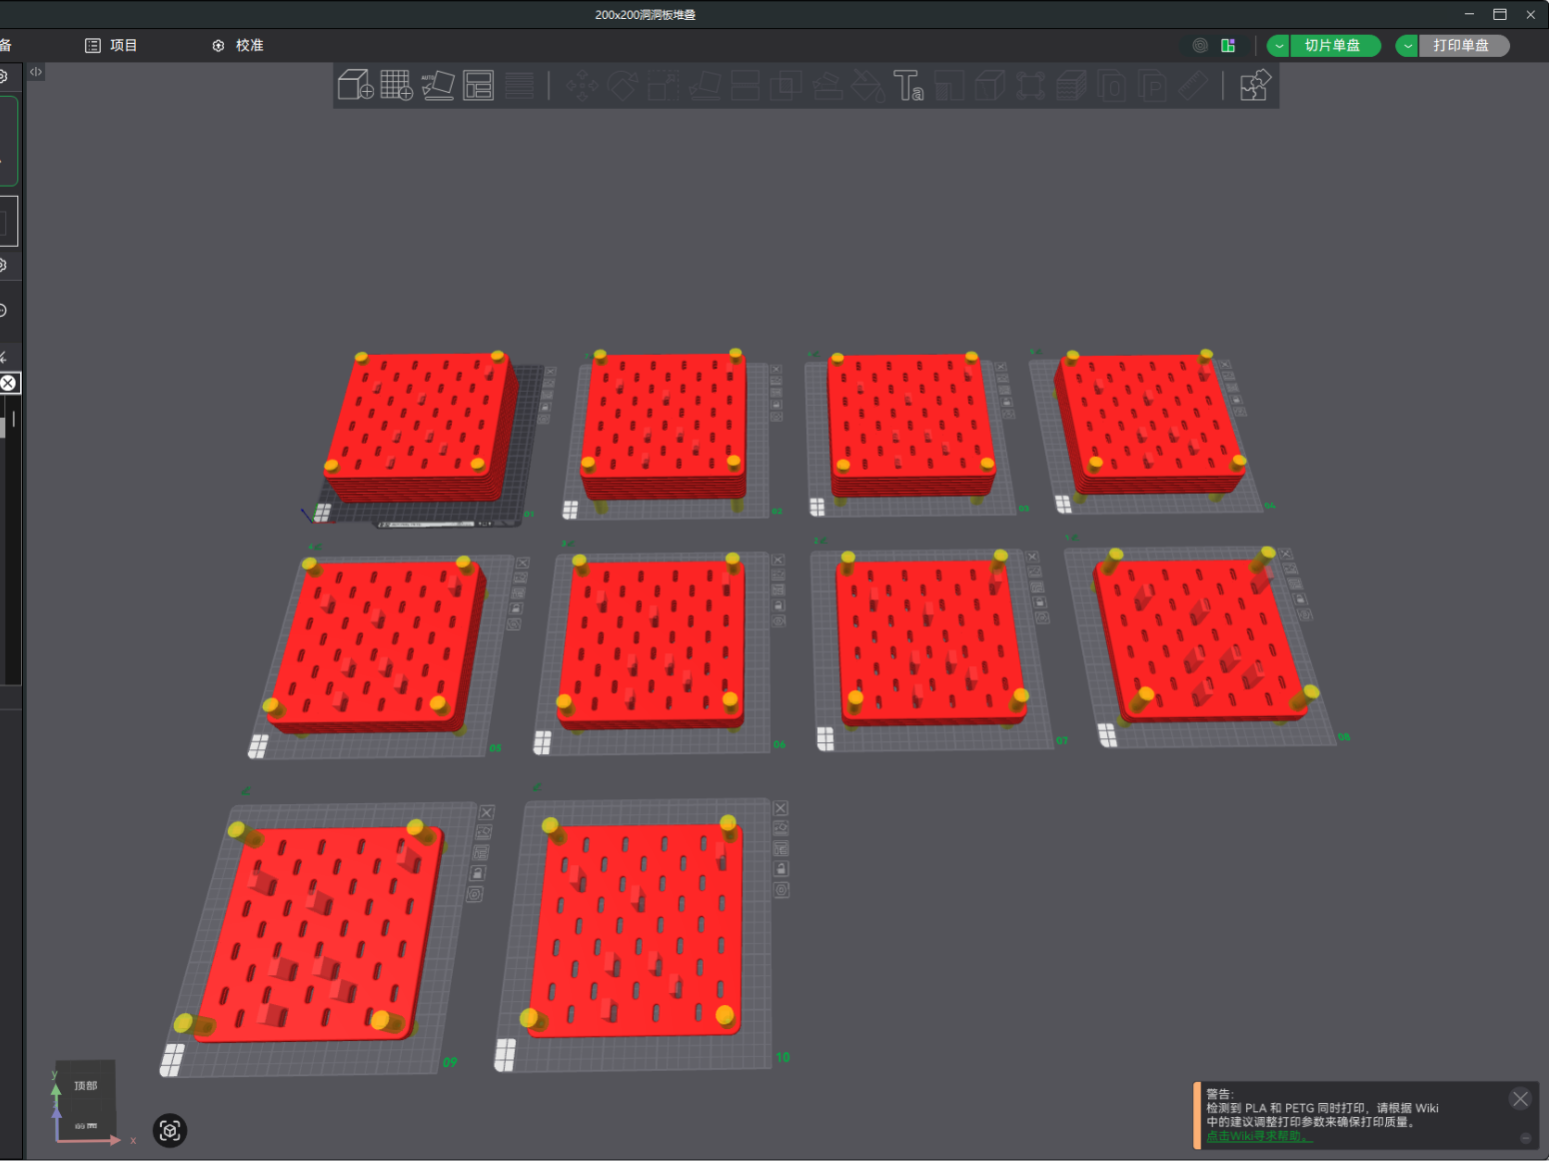Toggle the lock on plate 10

781,869
